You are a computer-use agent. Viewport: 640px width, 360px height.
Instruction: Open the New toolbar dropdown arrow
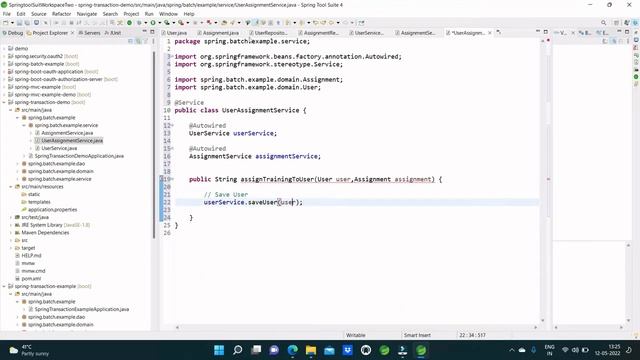click(x=12, y=23)
